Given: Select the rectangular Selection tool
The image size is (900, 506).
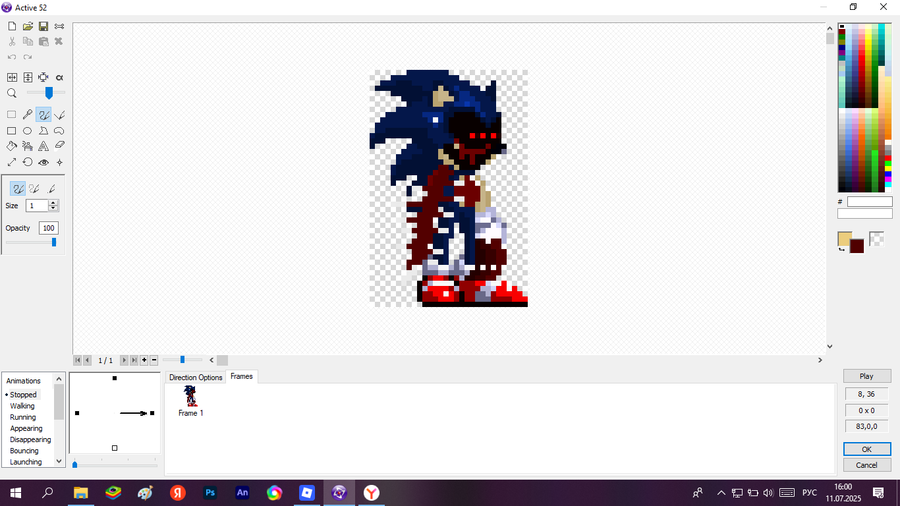Looking at the screenshot, I should 11,115.
